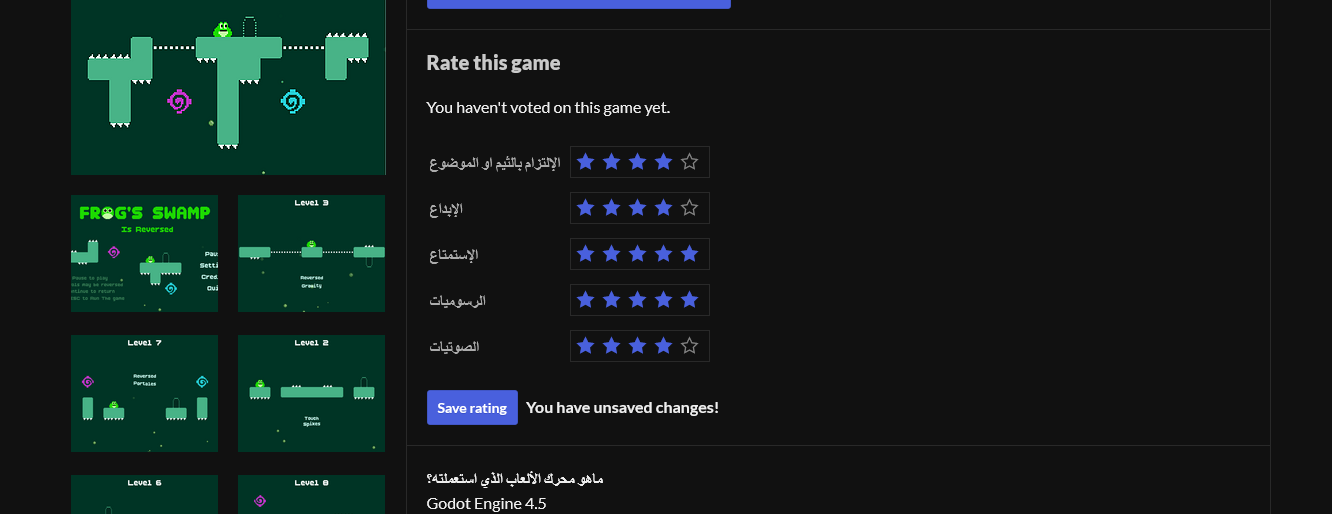View the Level 6 screenshot thumbnail
1332x514 pixels.
point(144,494)
